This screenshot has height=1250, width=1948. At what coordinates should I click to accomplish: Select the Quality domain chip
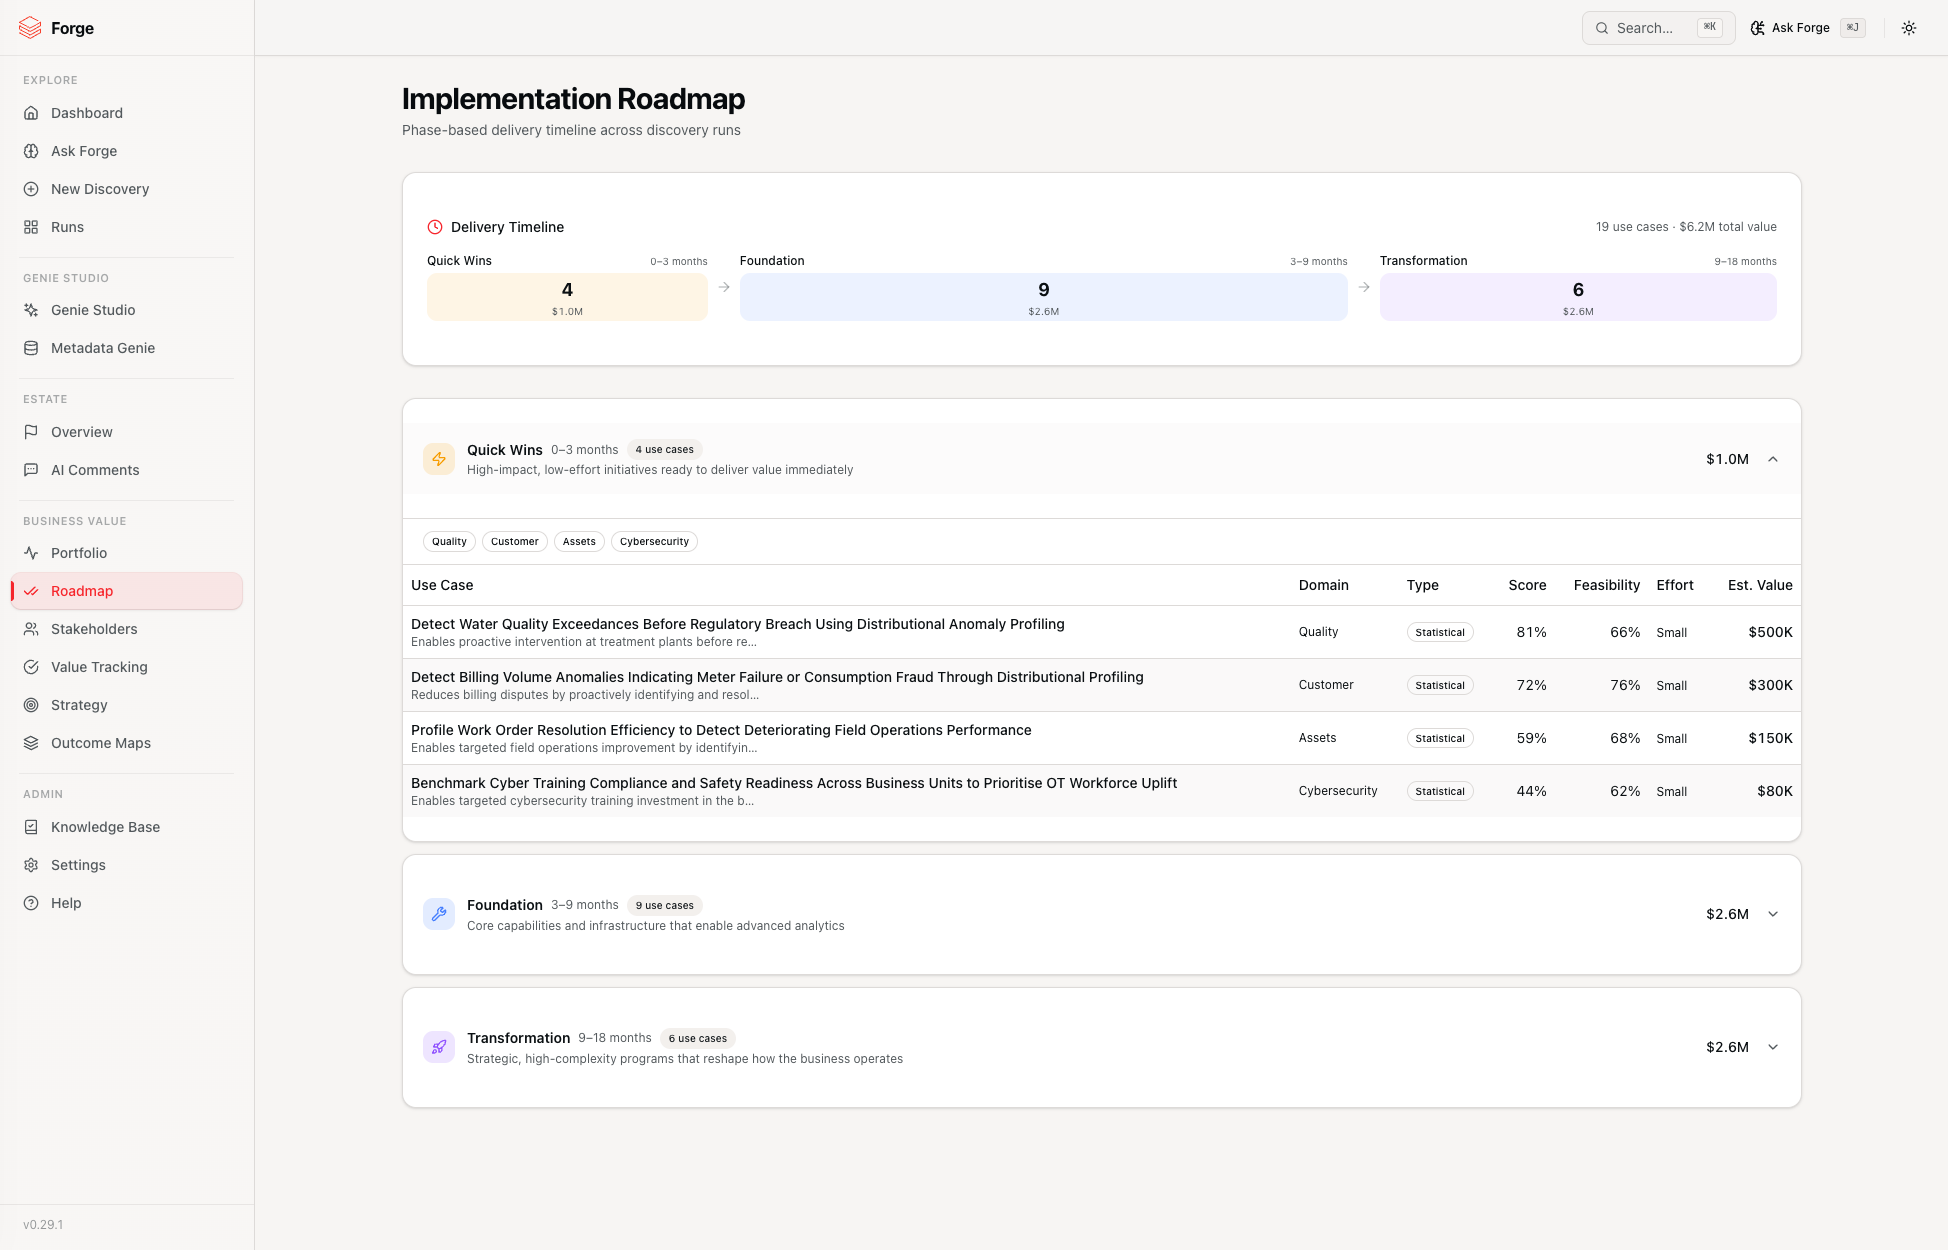(449, 541)
